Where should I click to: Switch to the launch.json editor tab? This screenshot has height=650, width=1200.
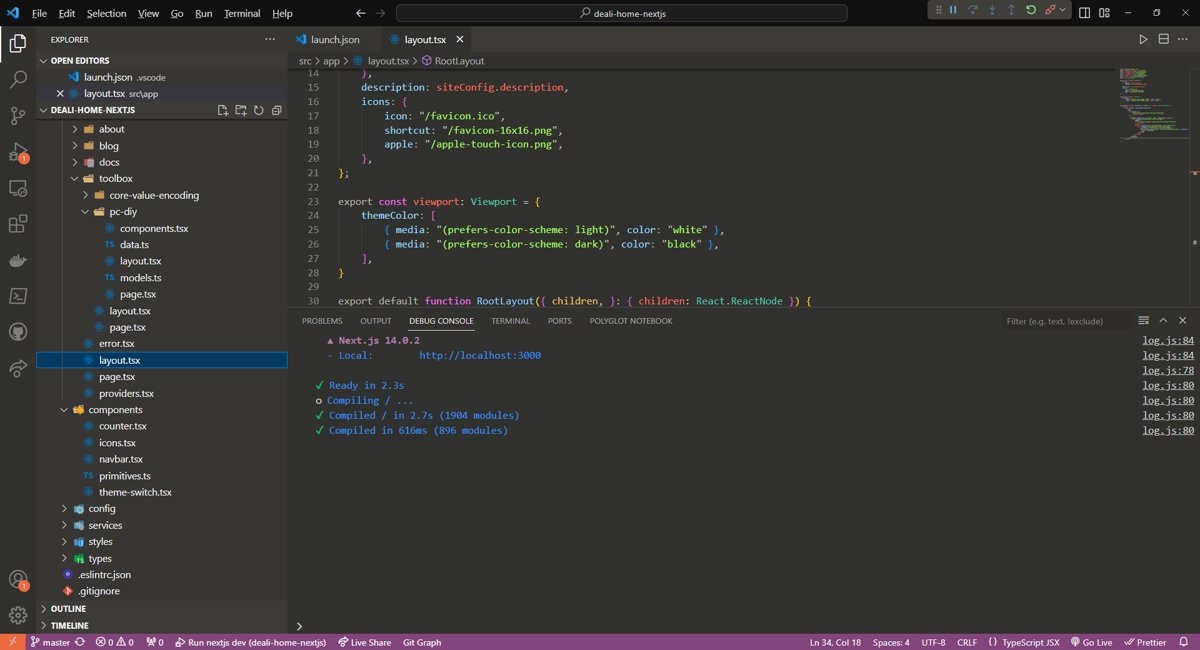tap(335, 39)
